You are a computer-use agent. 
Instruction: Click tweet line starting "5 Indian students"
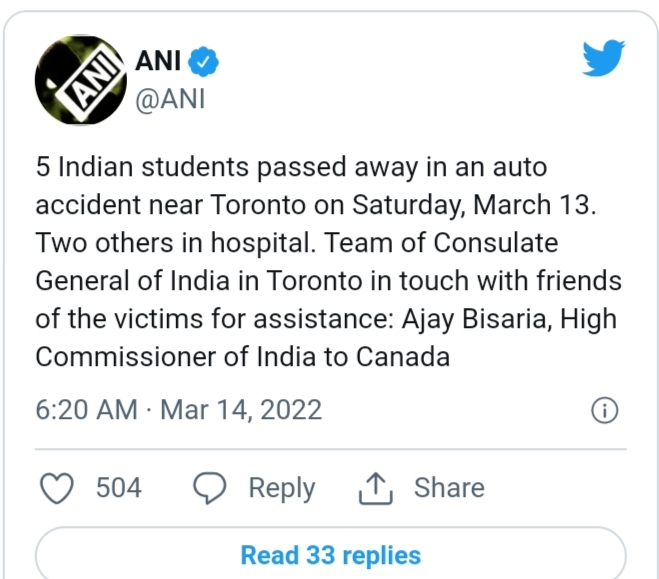coord(290,167)
